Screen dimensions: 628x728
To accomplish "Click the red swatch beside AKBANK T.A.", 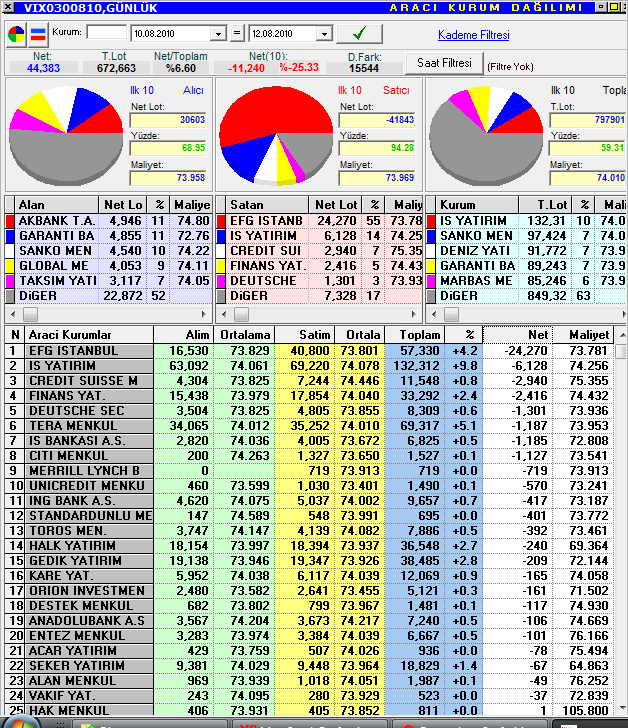I will pos(10,221).
